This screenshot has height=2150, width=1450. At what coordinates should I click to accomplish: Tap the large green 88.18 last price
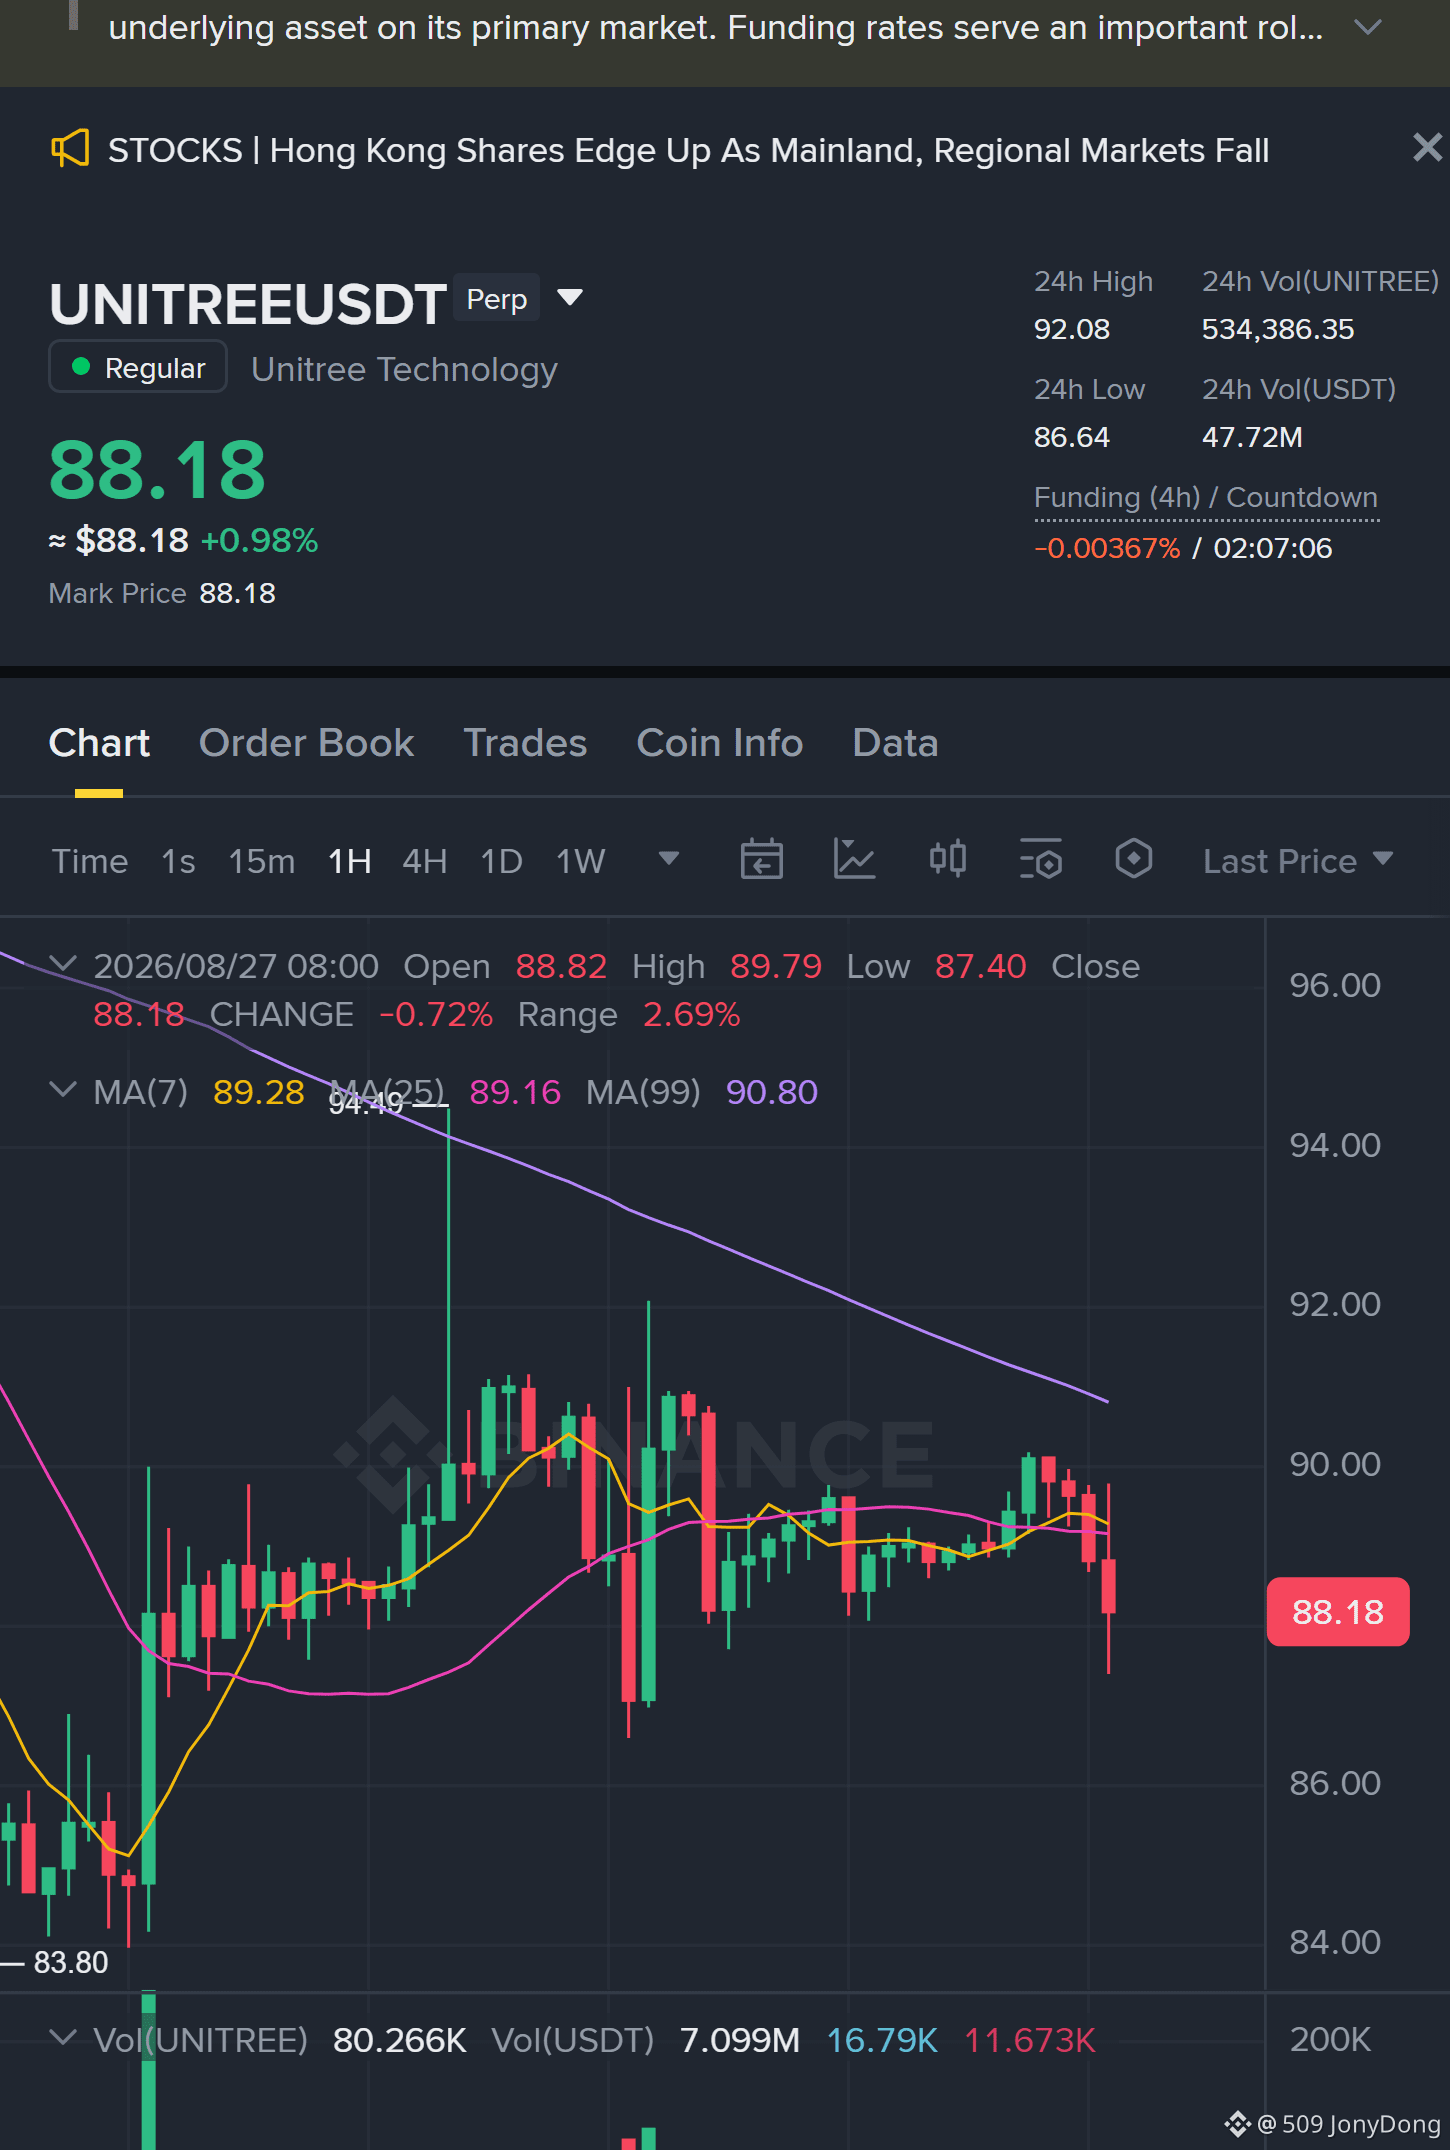click(157, 470)
